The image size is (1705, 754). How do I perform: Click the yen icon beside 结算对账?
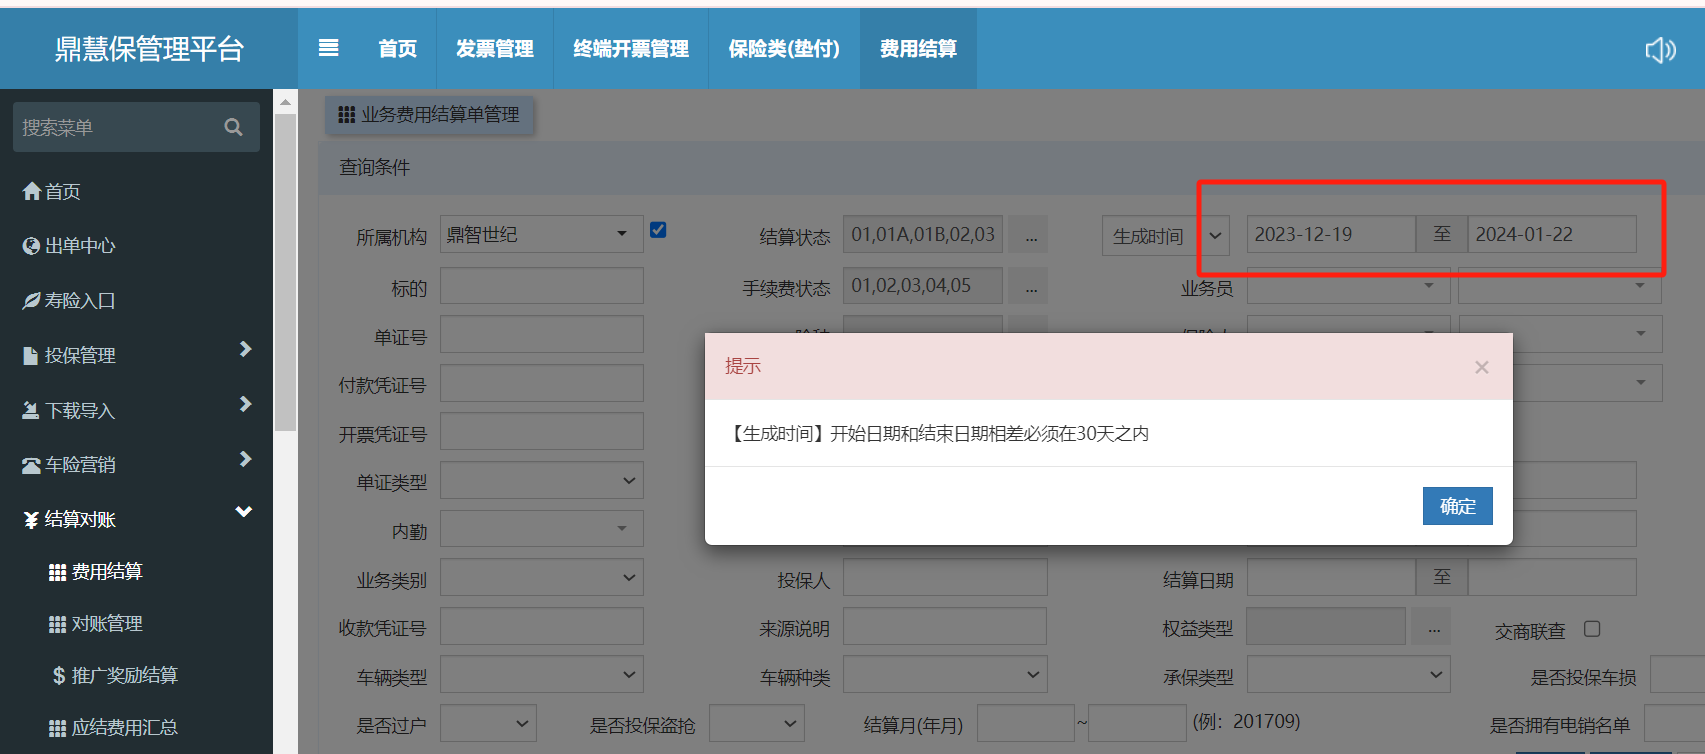point(31,520)
